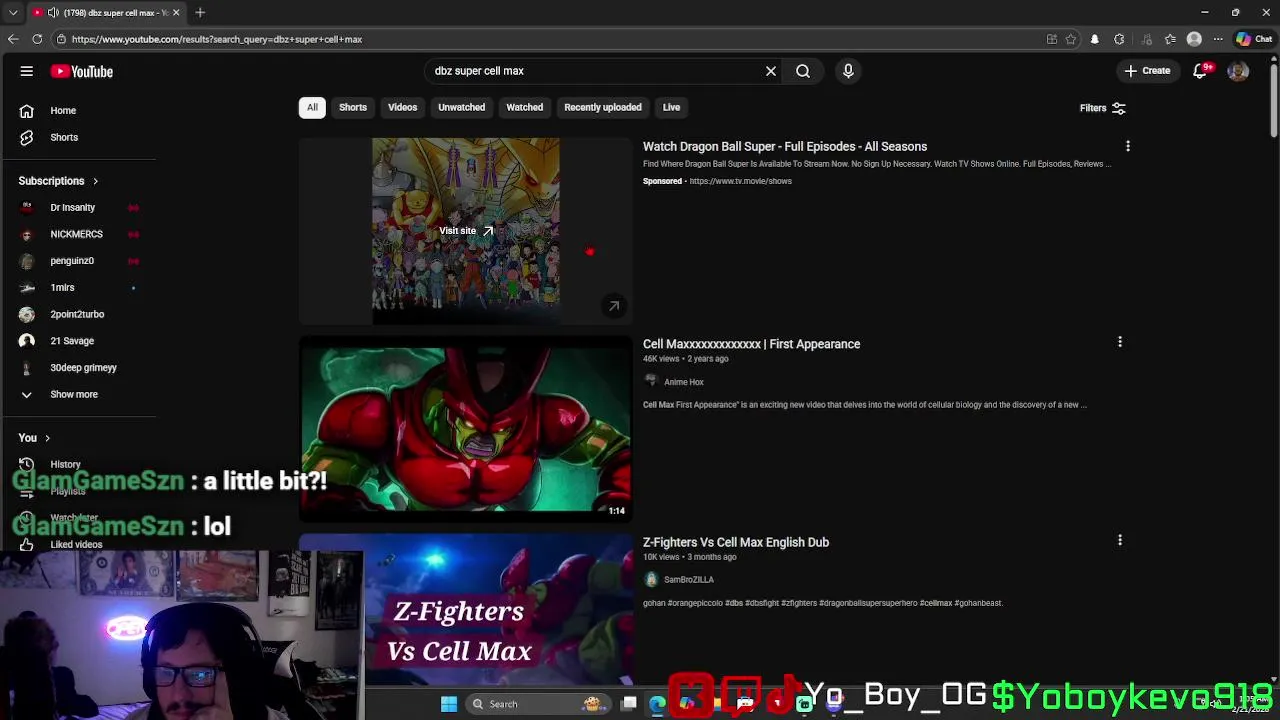This screenshot has width=1280, height=720.
Task: Open a new browser tab
Action: [x=200, y=12]
